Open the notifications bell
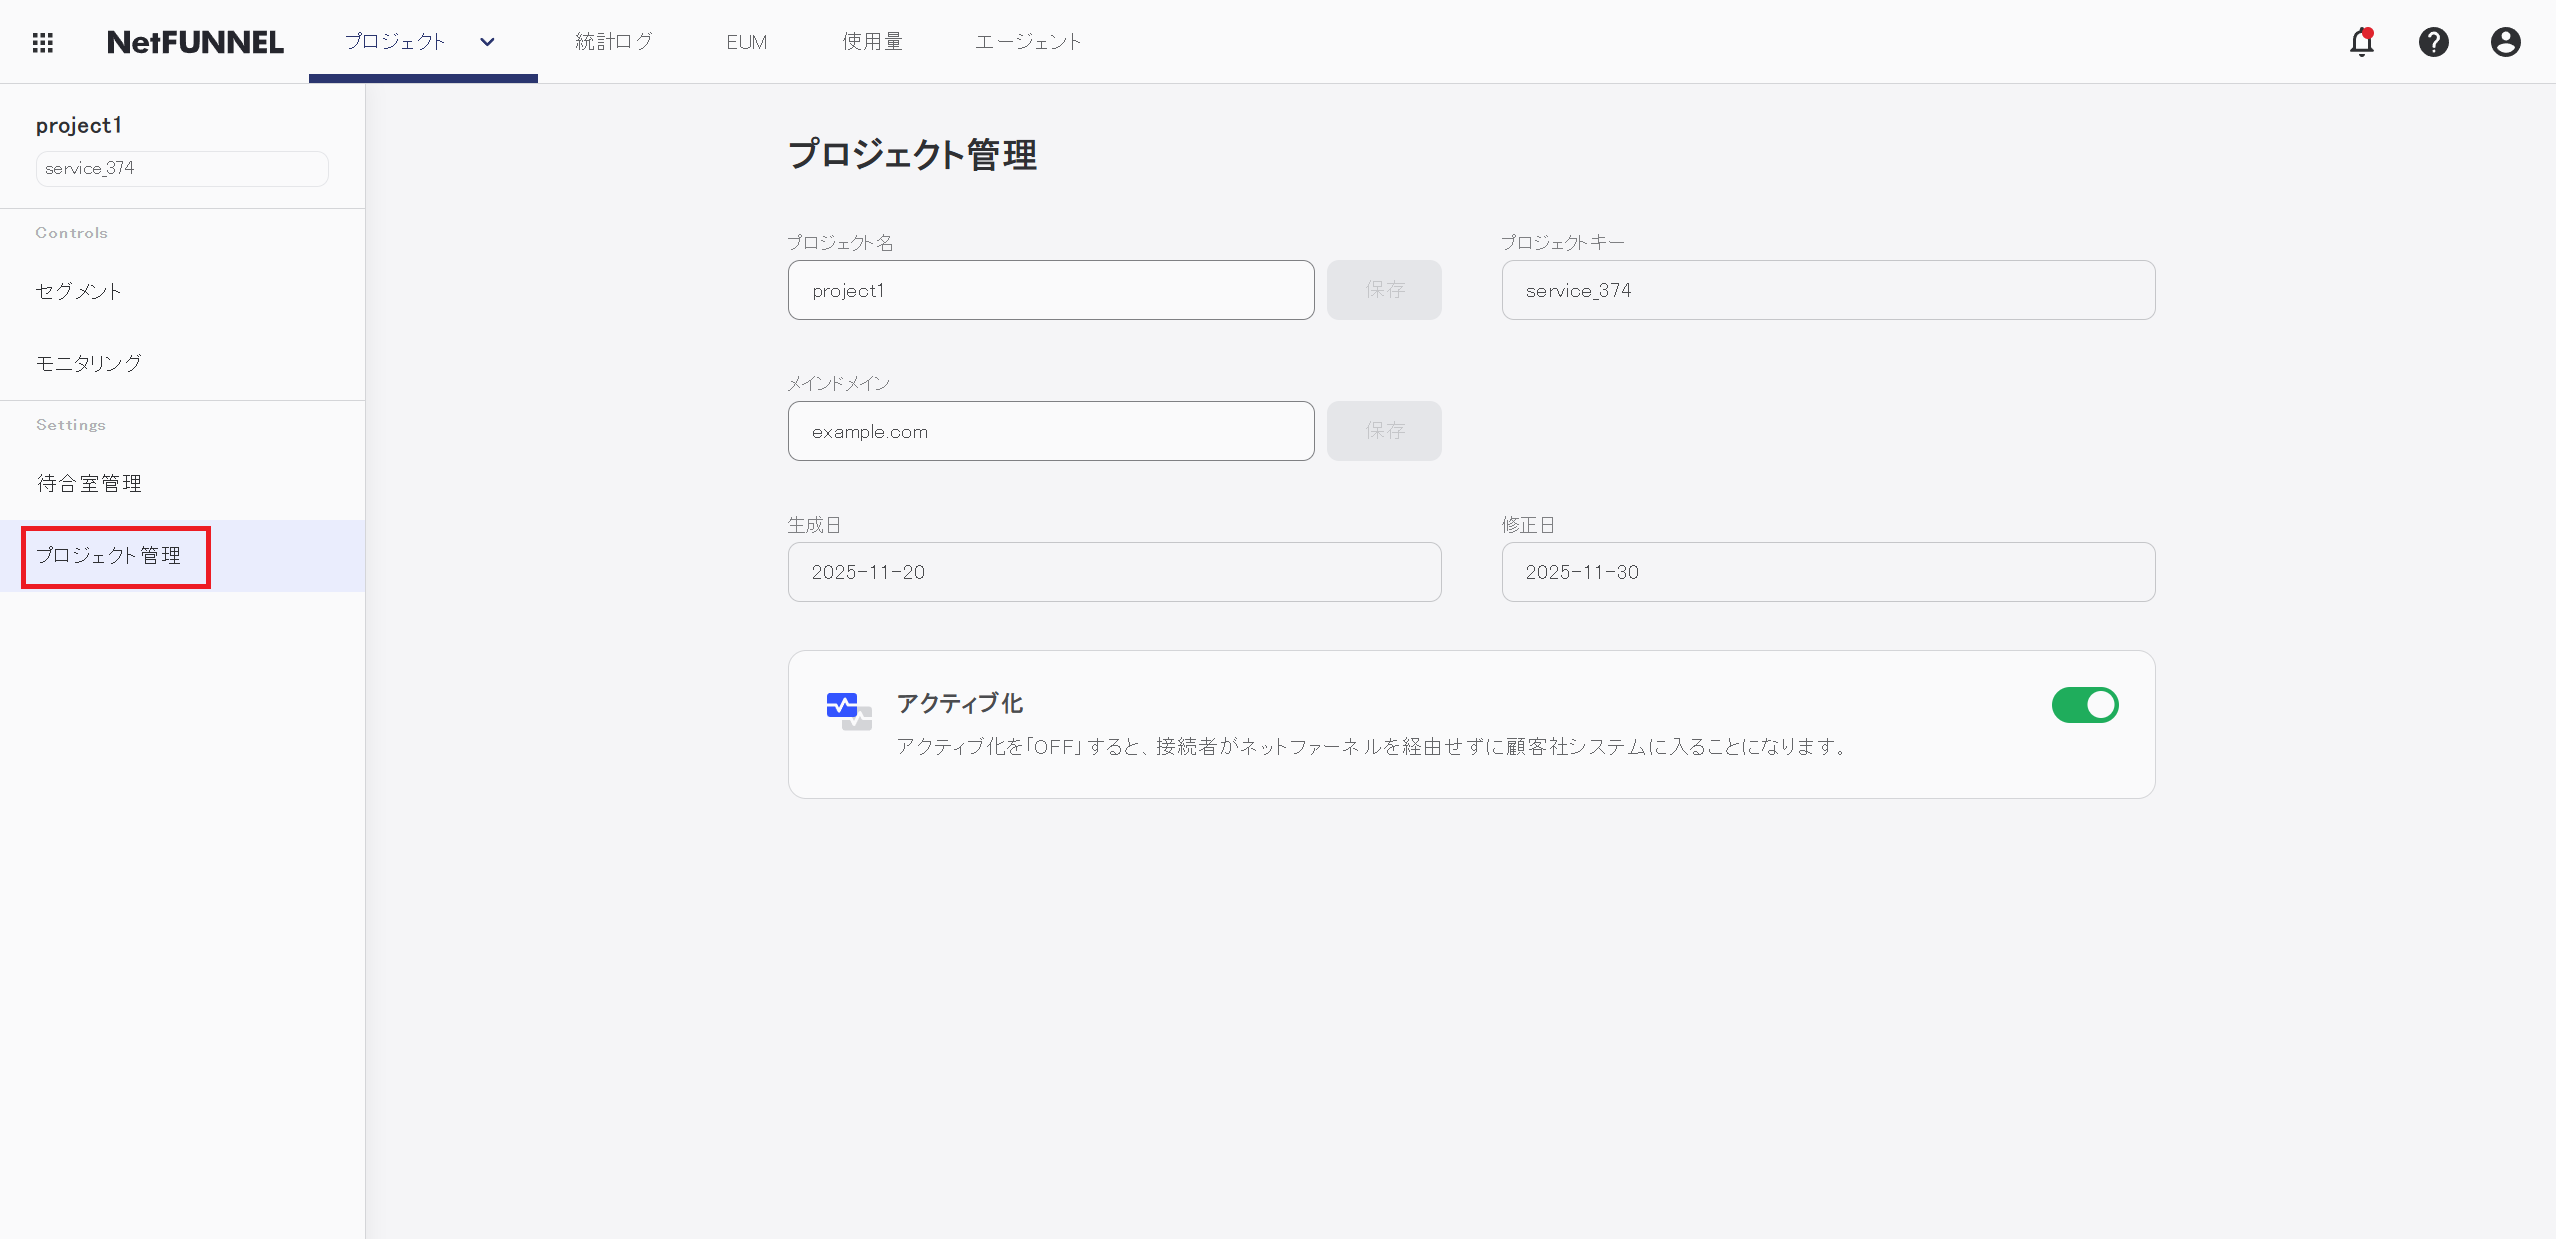2556x1239 pixels. pos(2362,41)
